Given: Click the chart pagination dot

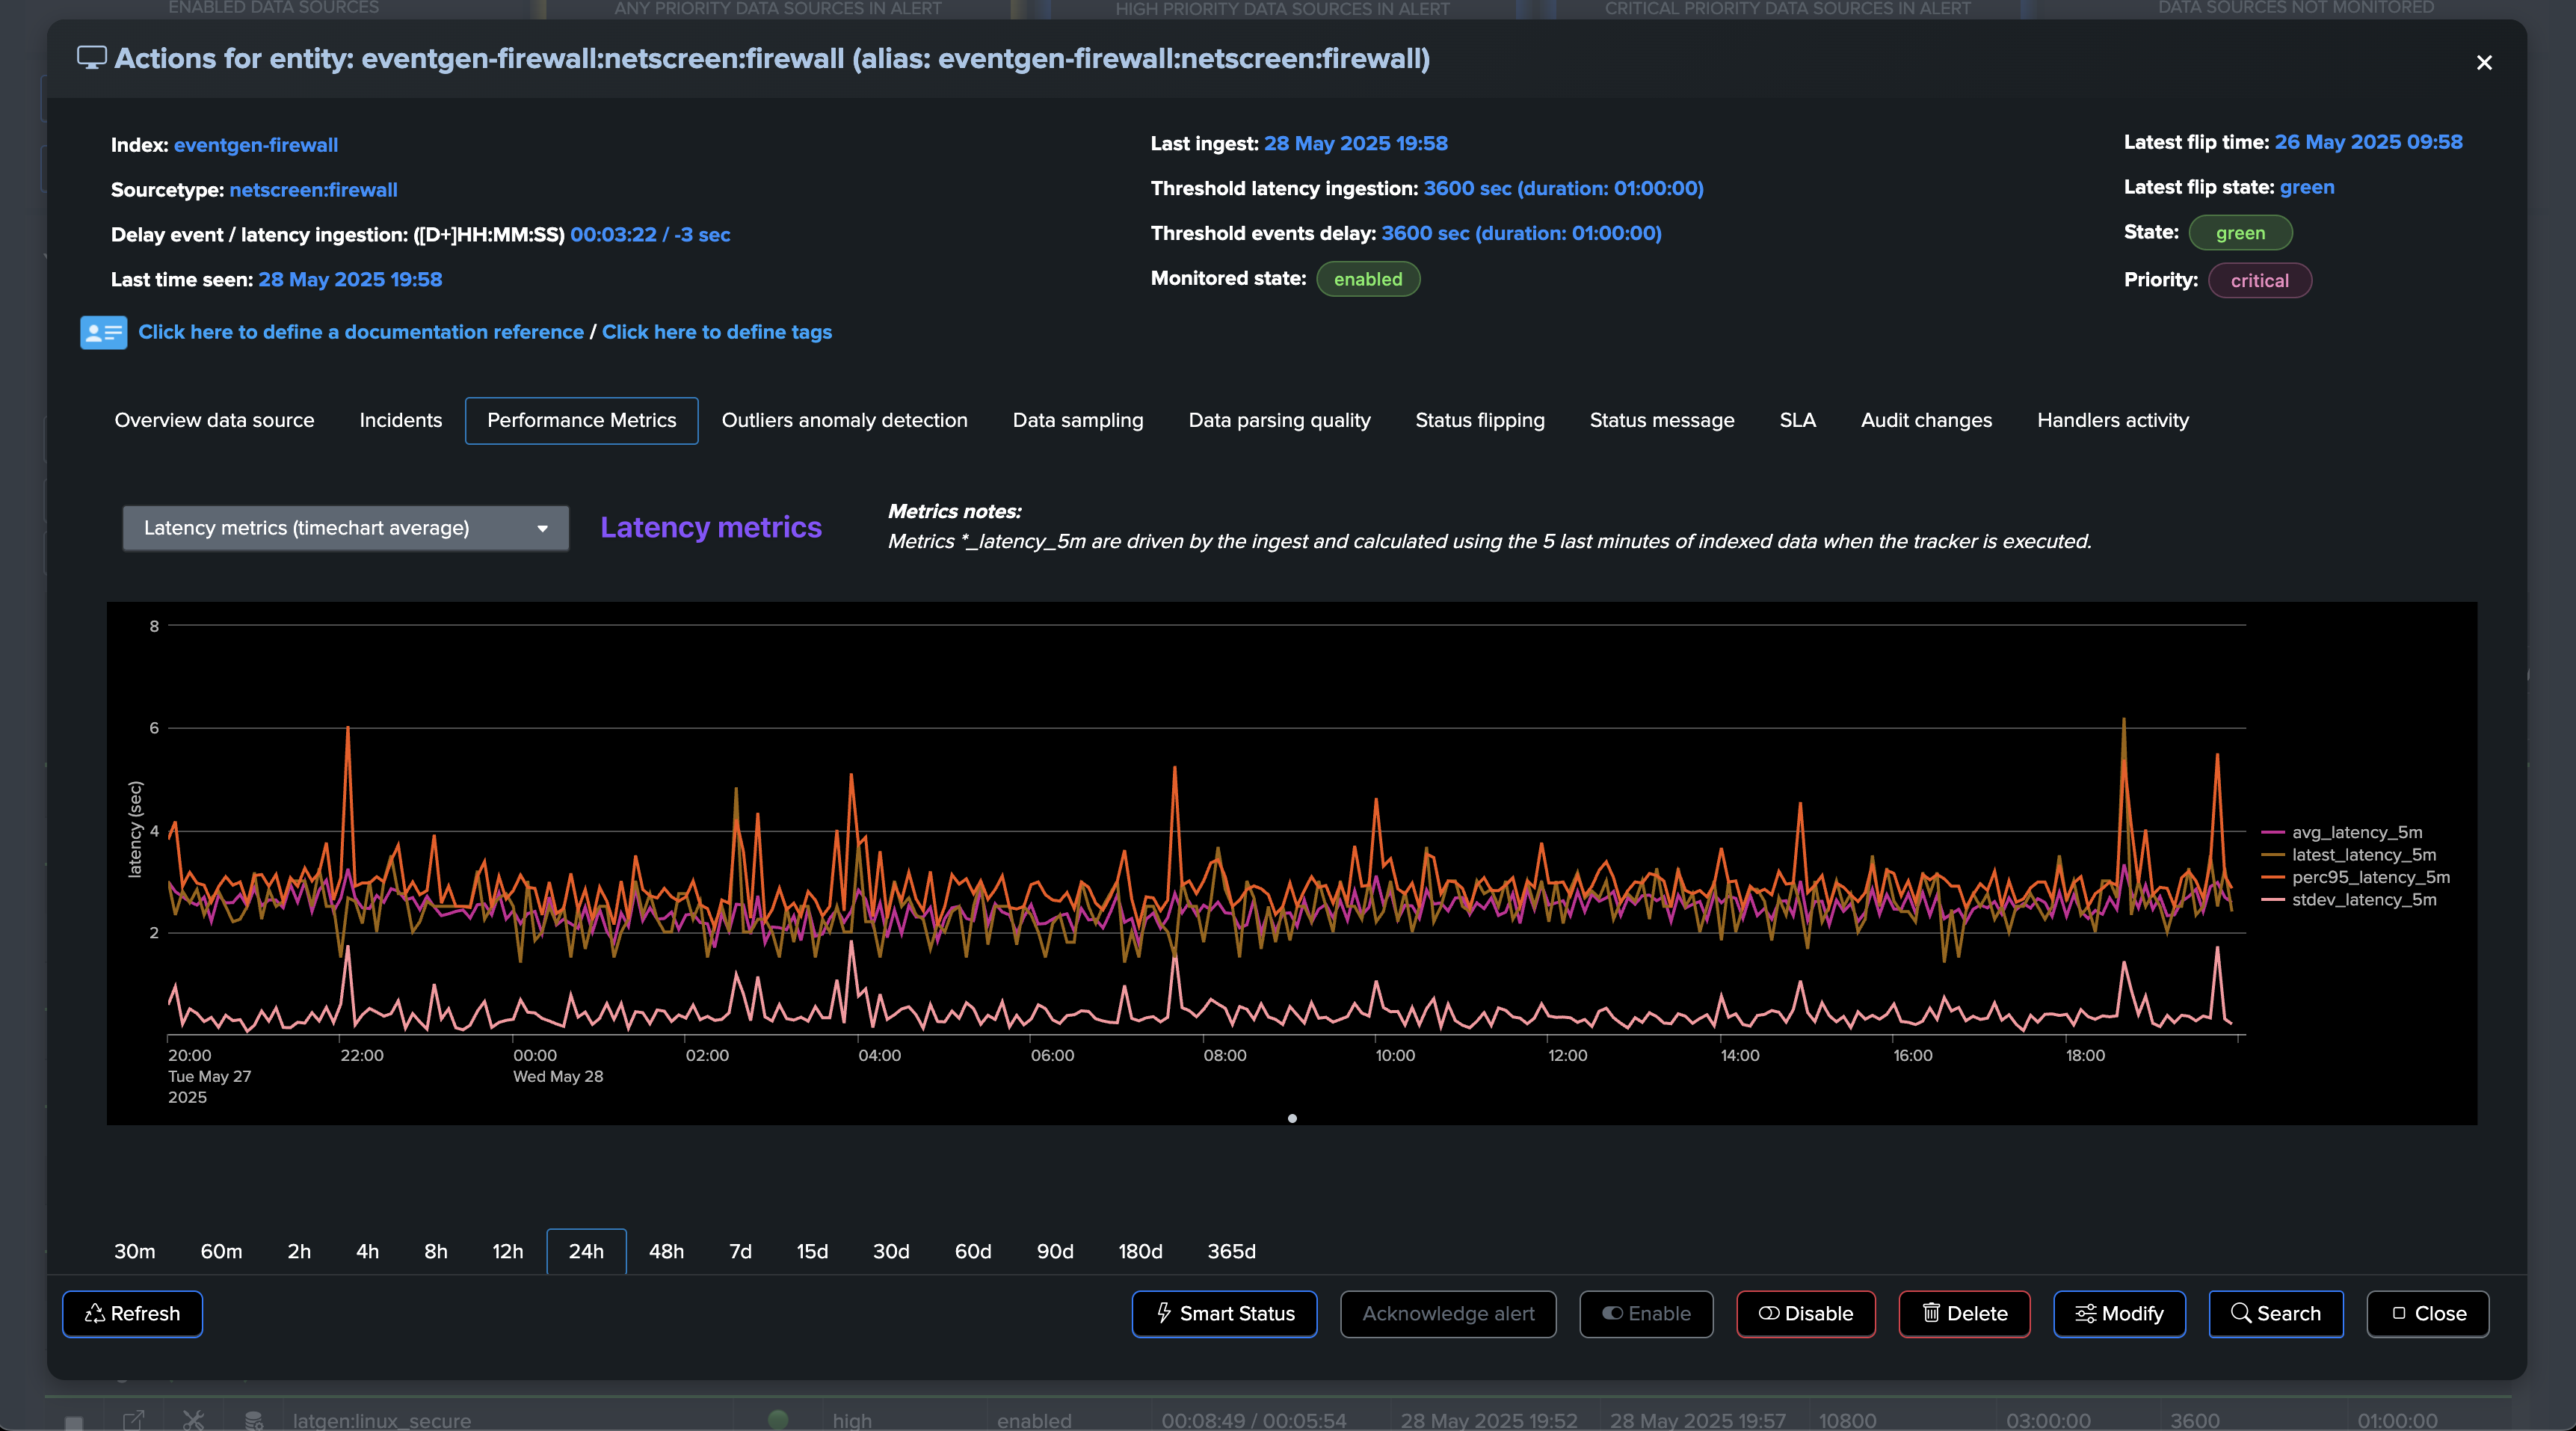Looking at the screenshot, I should 1292,1118.
